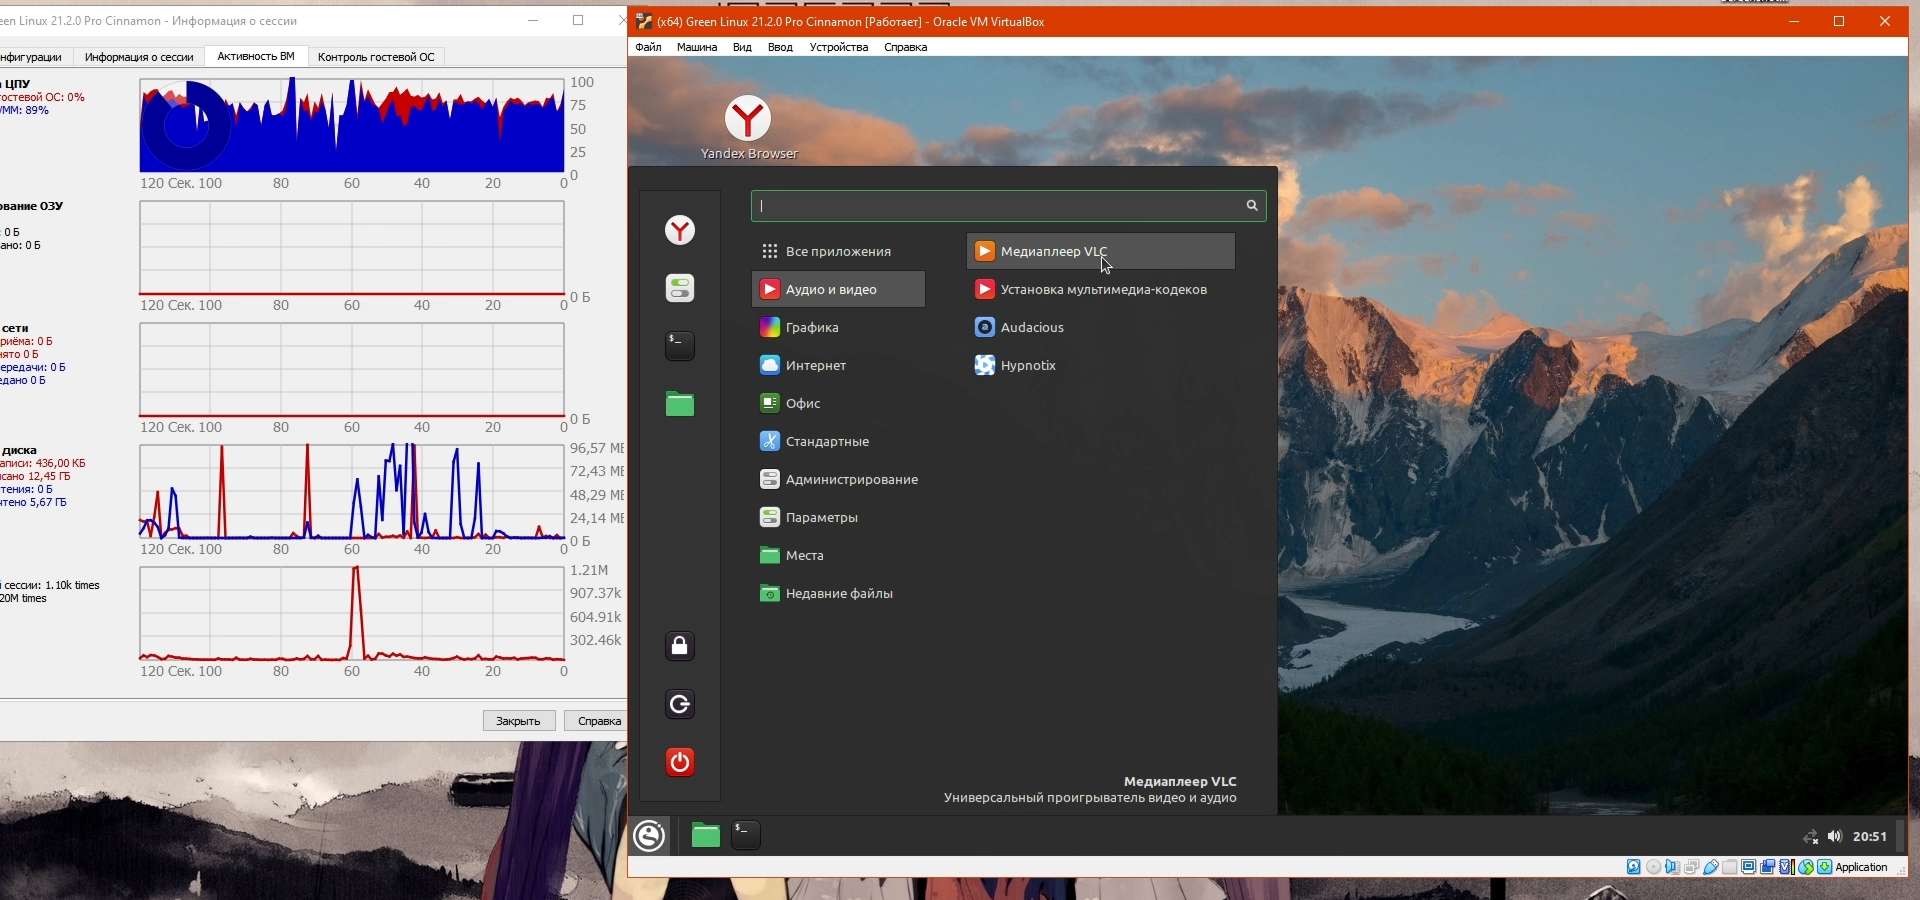Screen dimensions: 1920x900
Task: Open the Yandex Browser desktop shortcut
Action: coord(748,120)
